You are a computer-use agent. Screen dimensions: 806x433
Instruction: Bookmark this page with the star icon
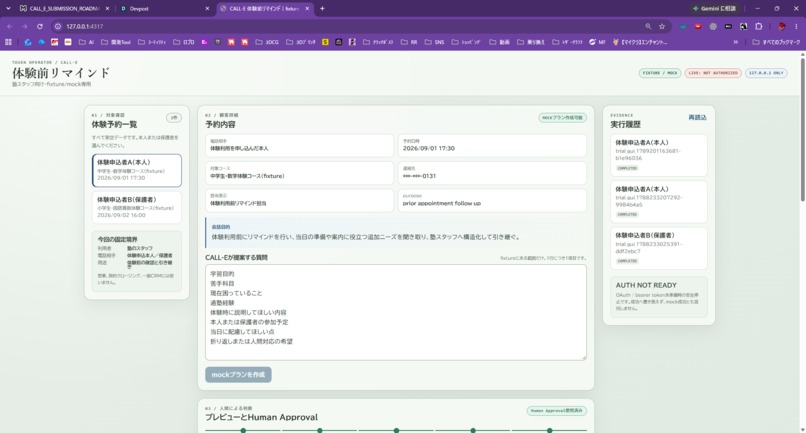(662, 26)
